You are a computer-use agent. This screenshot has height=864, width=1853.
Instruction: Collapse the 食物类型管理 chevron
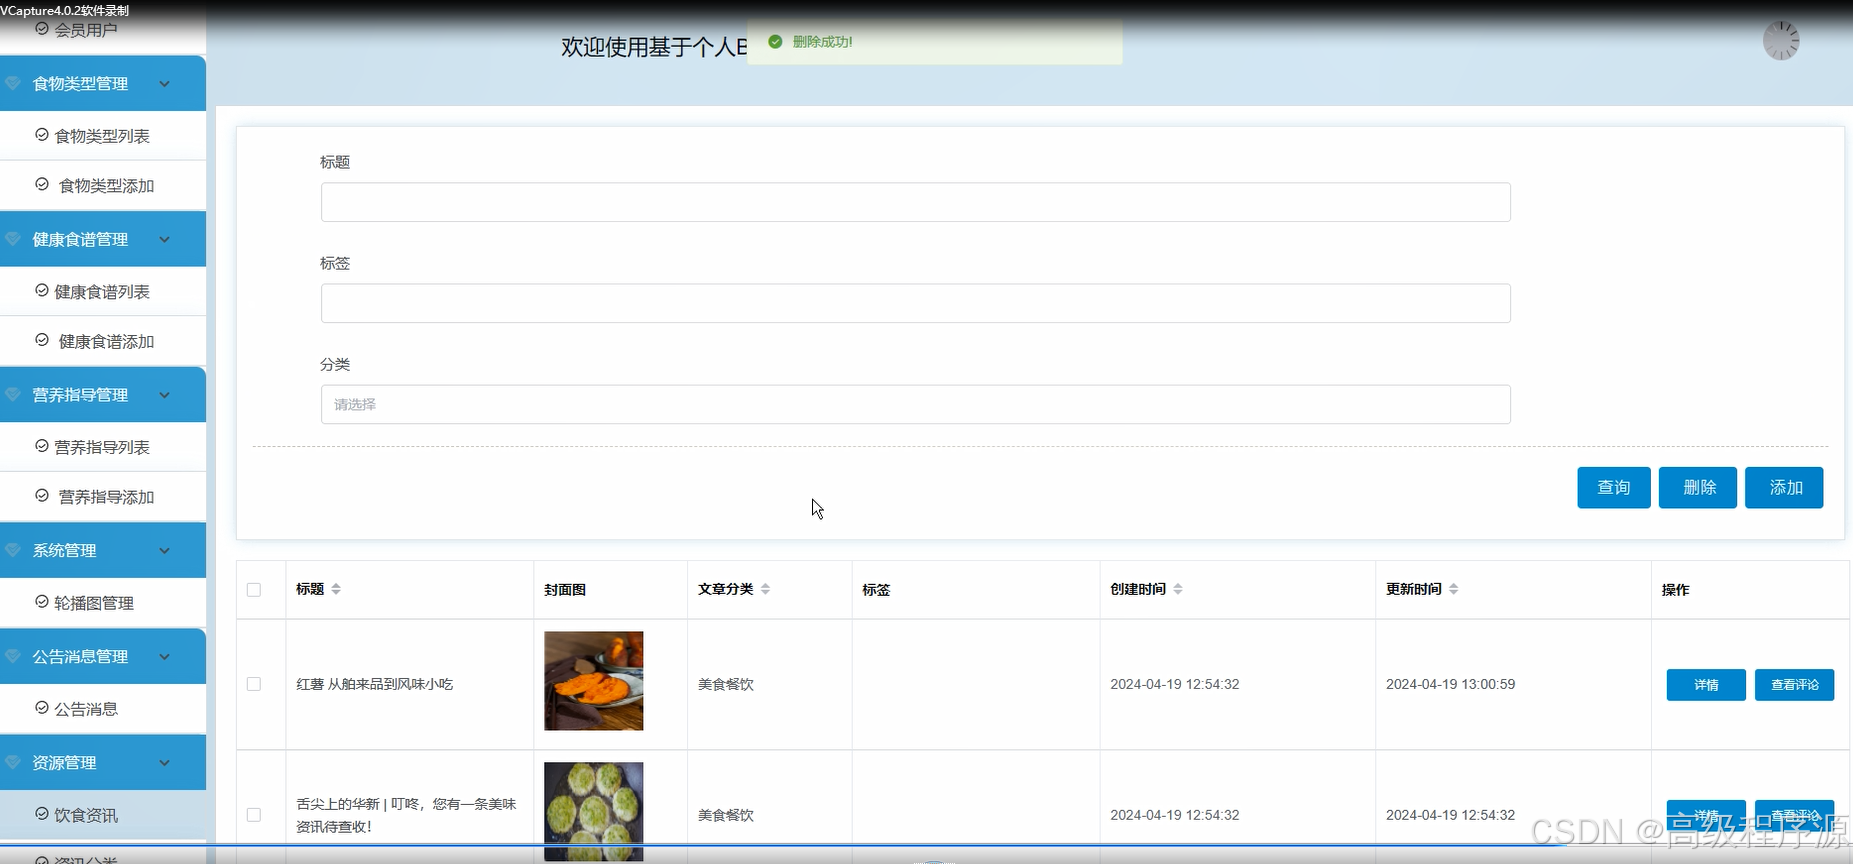point(165,84)
